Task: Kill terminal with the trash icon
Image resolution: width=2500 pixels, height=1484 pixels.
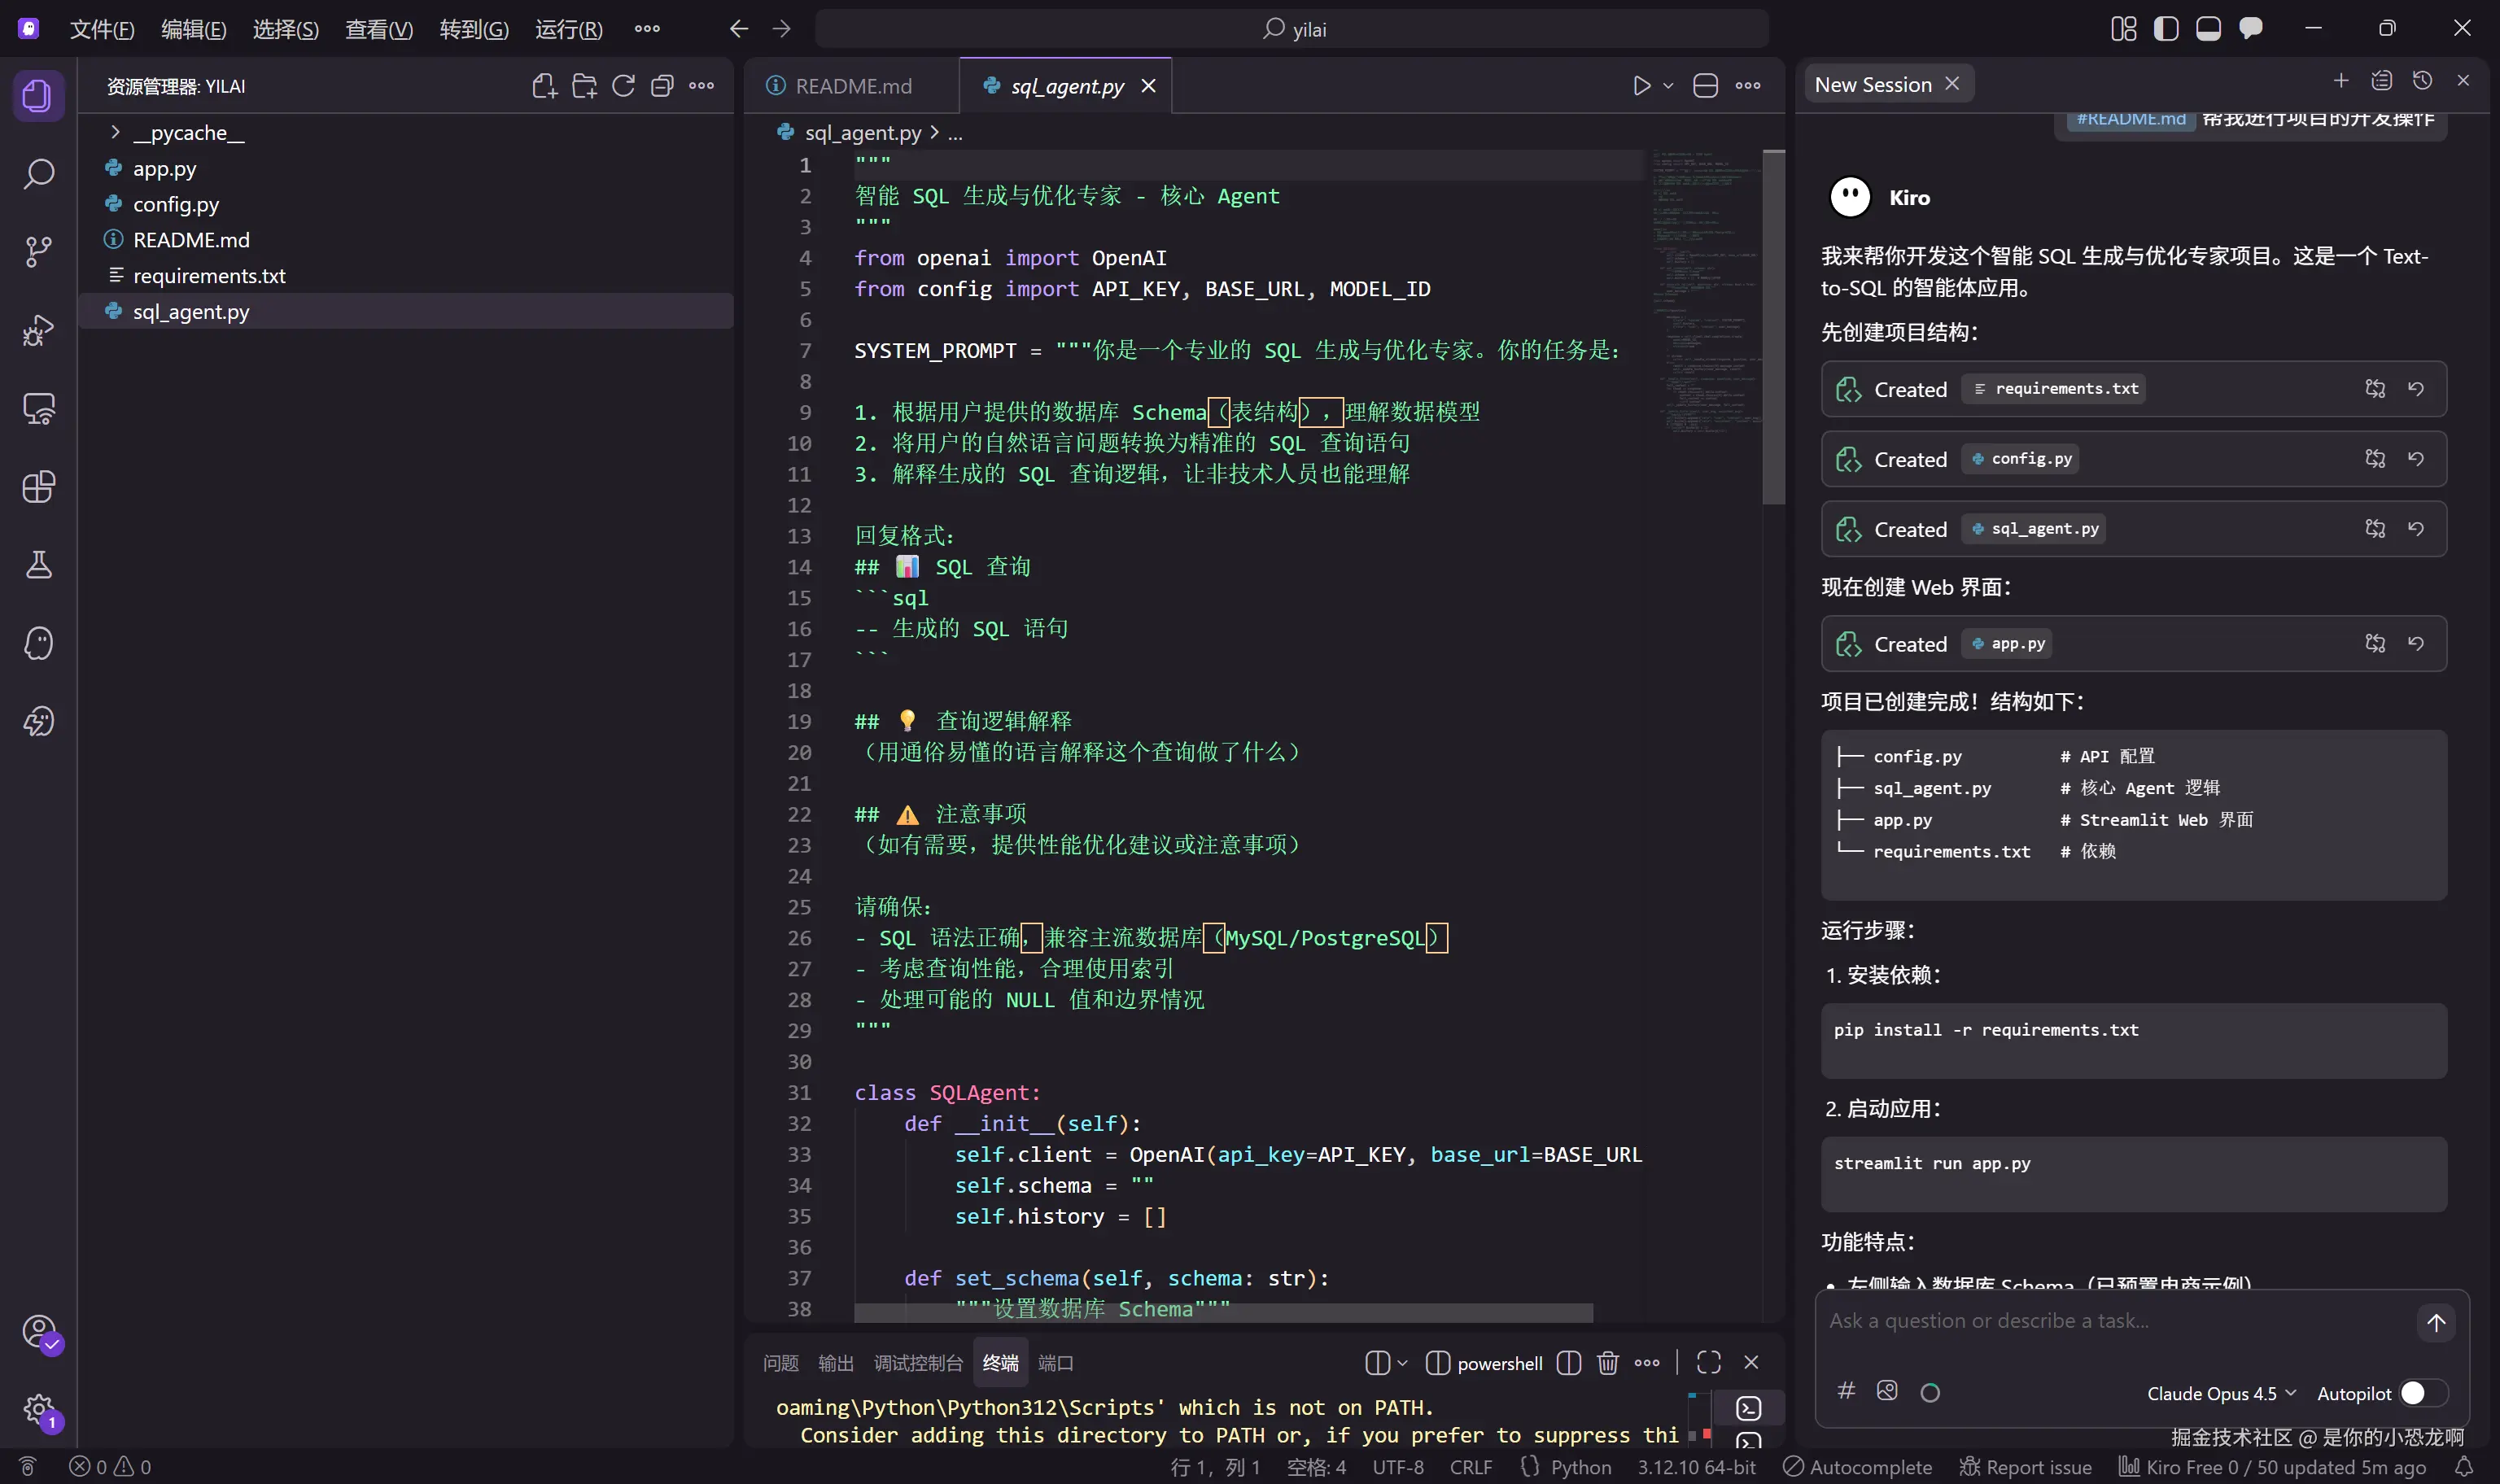Action: point(1607,1363)
